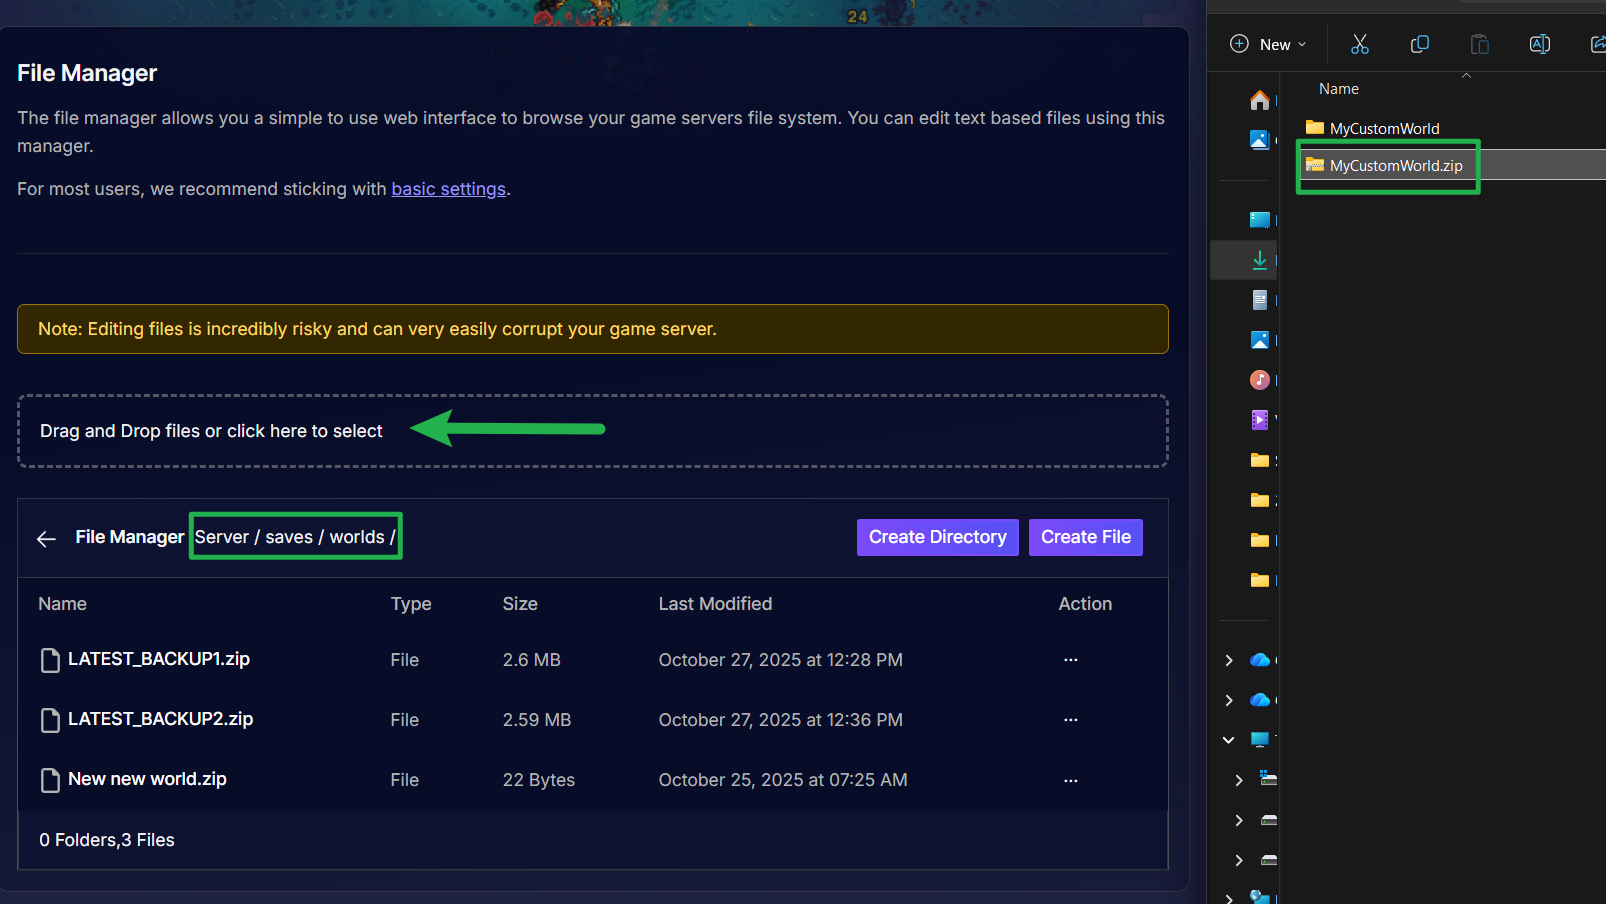Go back using File Manager back arrow

coord(46,539)
